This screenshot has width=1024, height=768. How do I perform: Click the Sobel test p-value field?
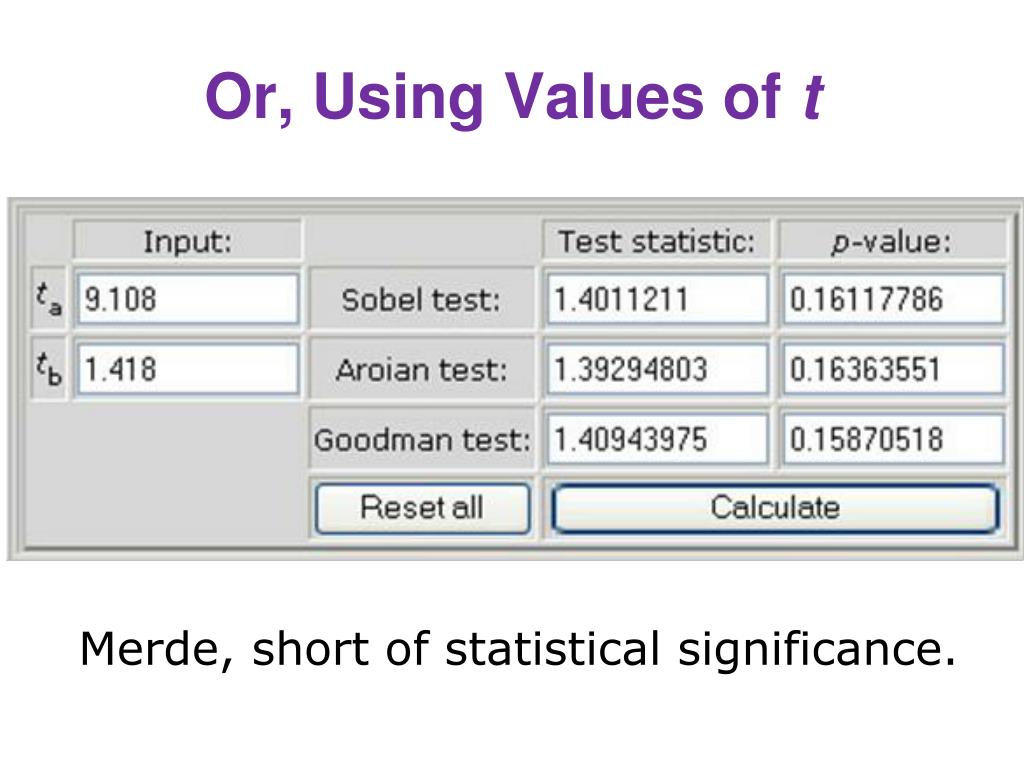(x=893, y=300)
